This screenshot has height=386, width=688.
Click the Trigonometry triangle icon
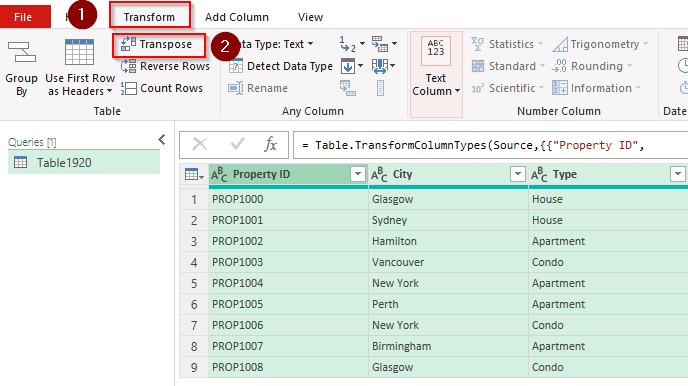(560, 44)
